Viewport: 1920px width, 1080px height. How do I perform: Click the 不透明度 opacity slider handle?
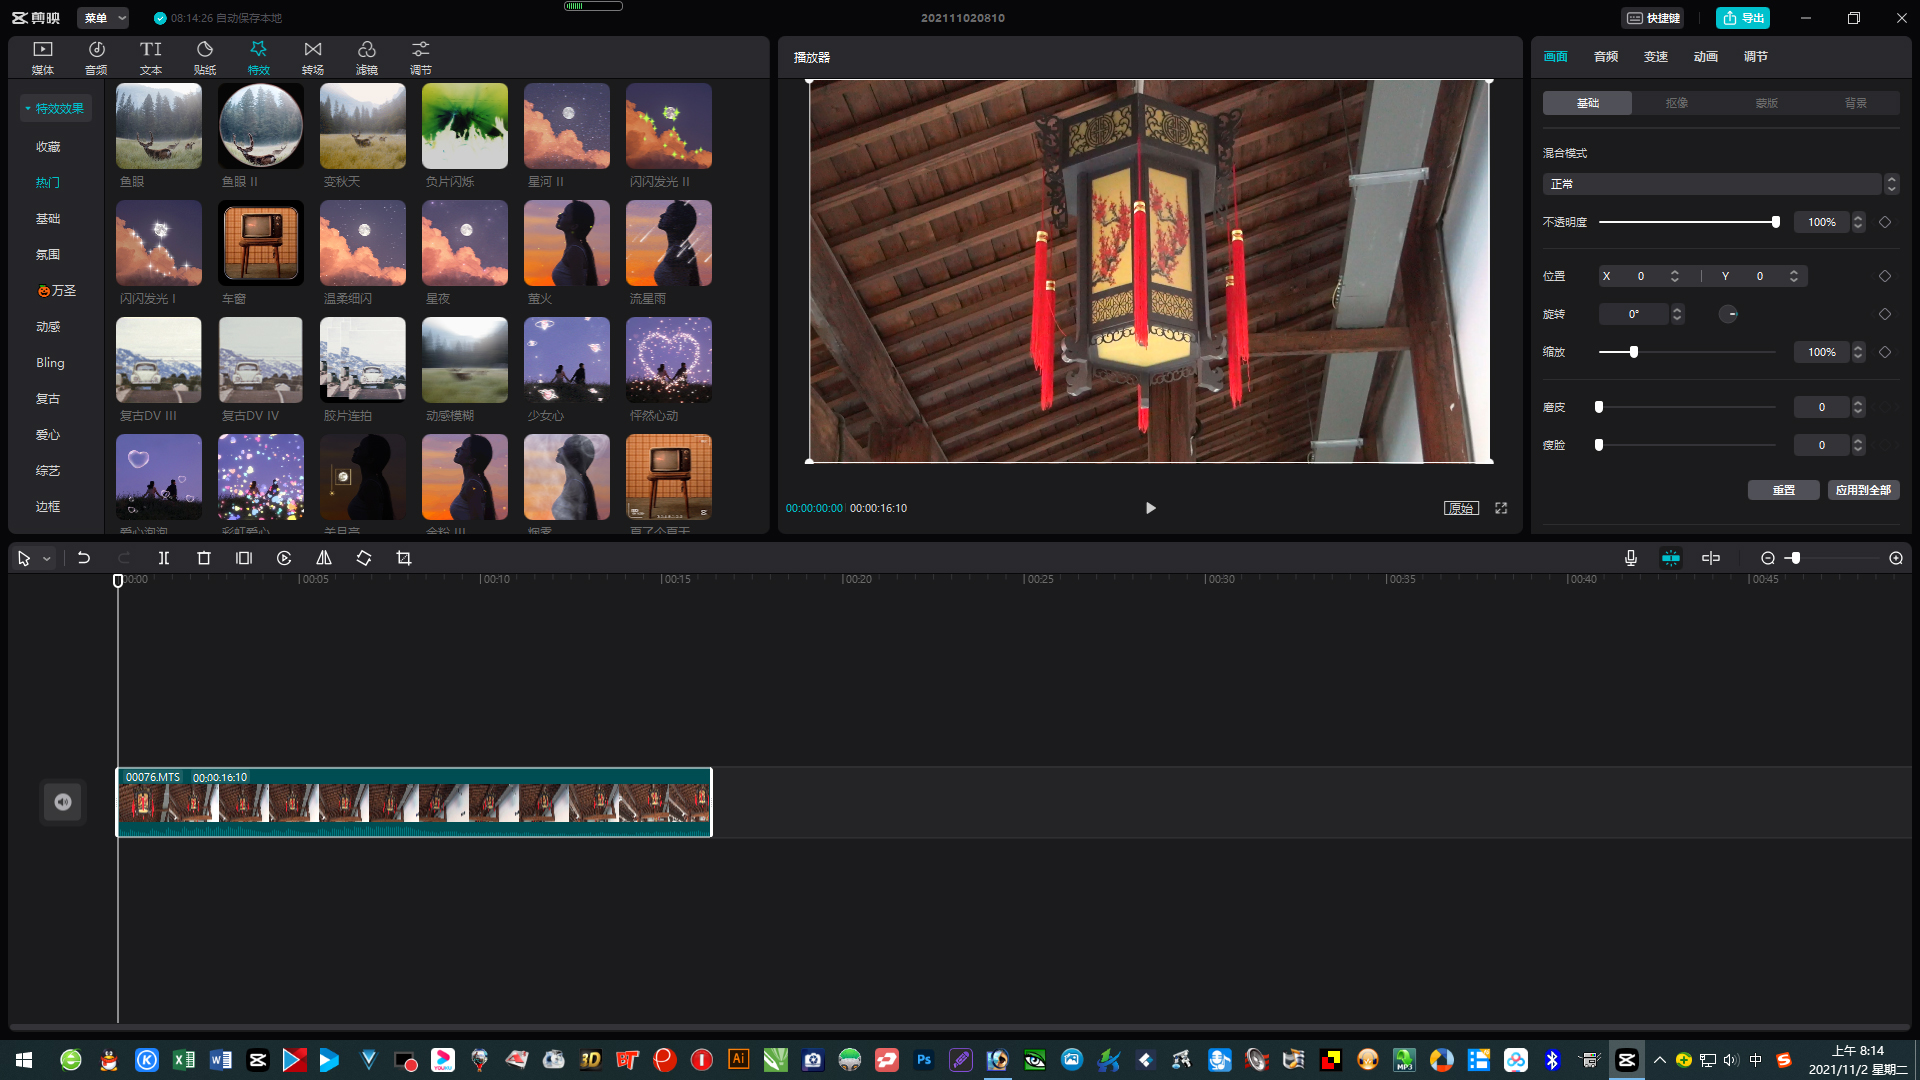pyautogui.click(x=1776, y=222)
